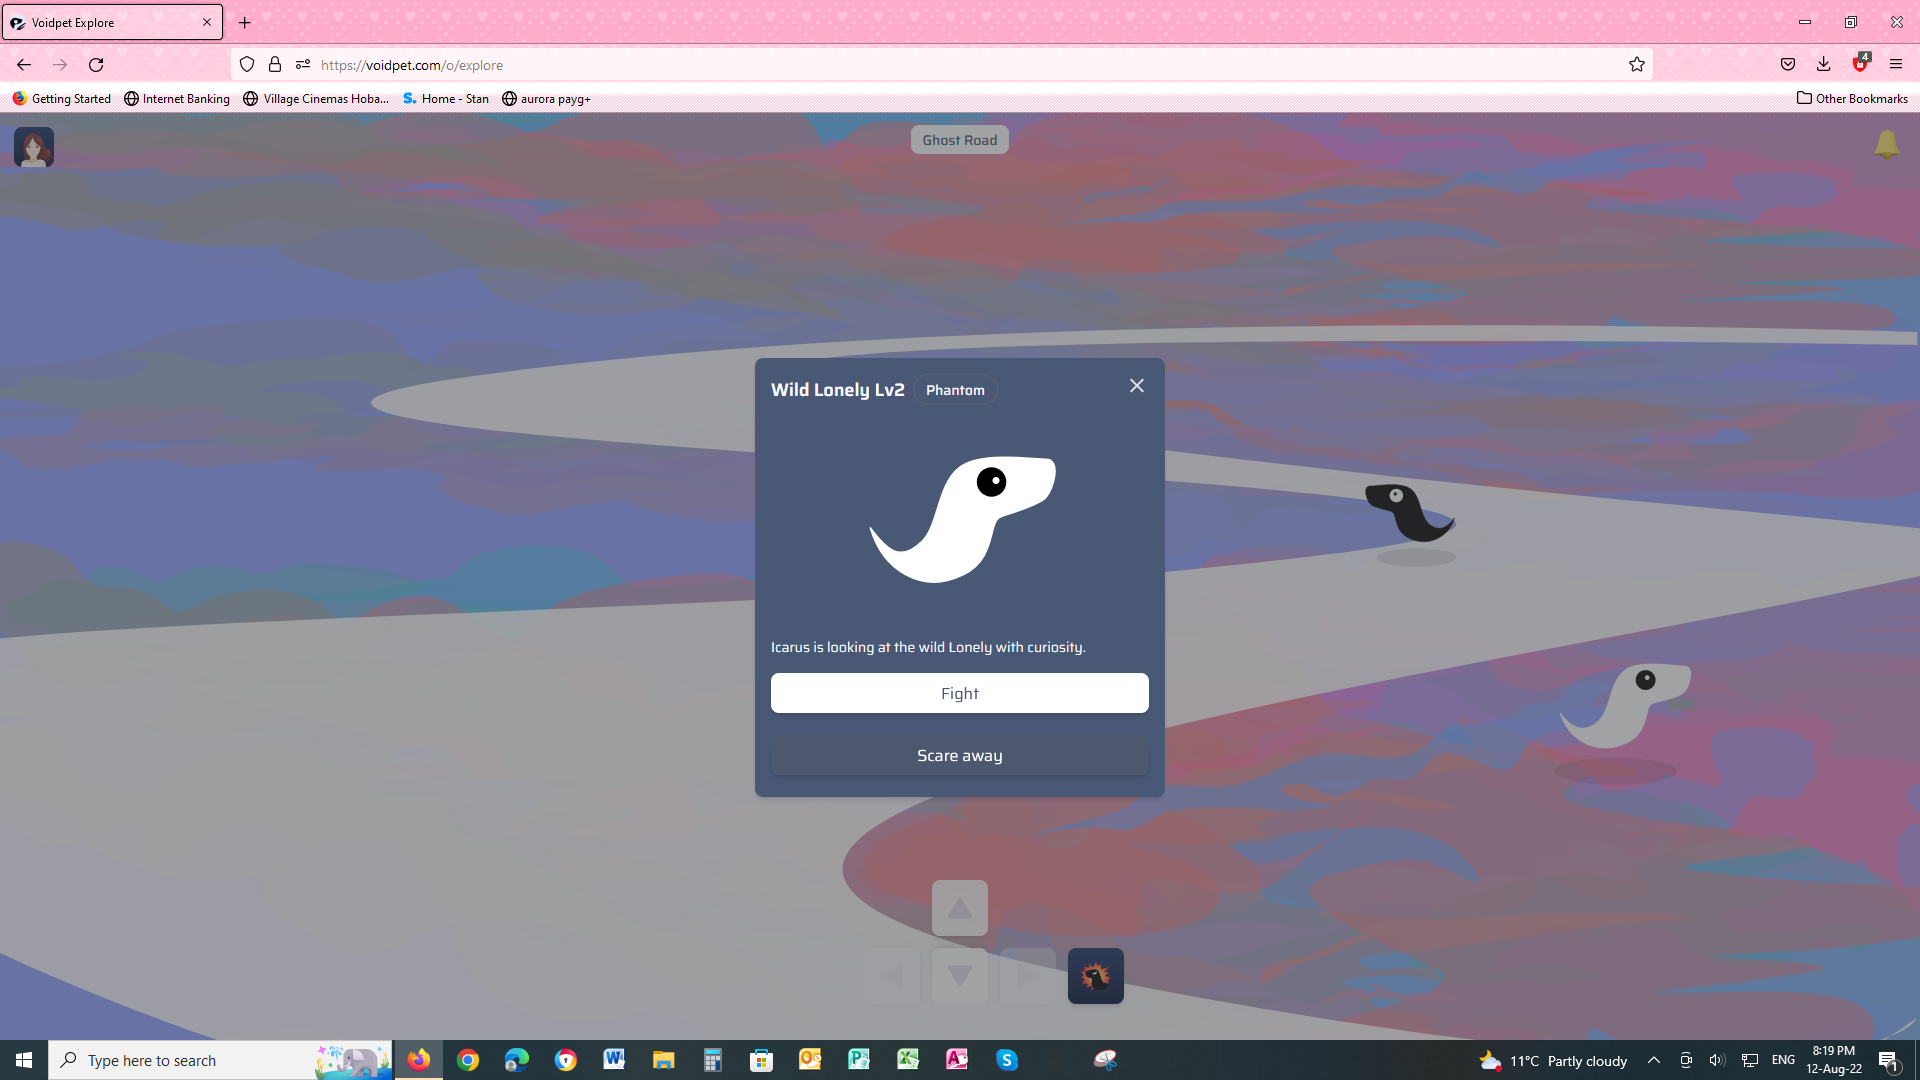Click the Scare away button
Viewport: 1920px width, 1080px height.
[959, 756]
